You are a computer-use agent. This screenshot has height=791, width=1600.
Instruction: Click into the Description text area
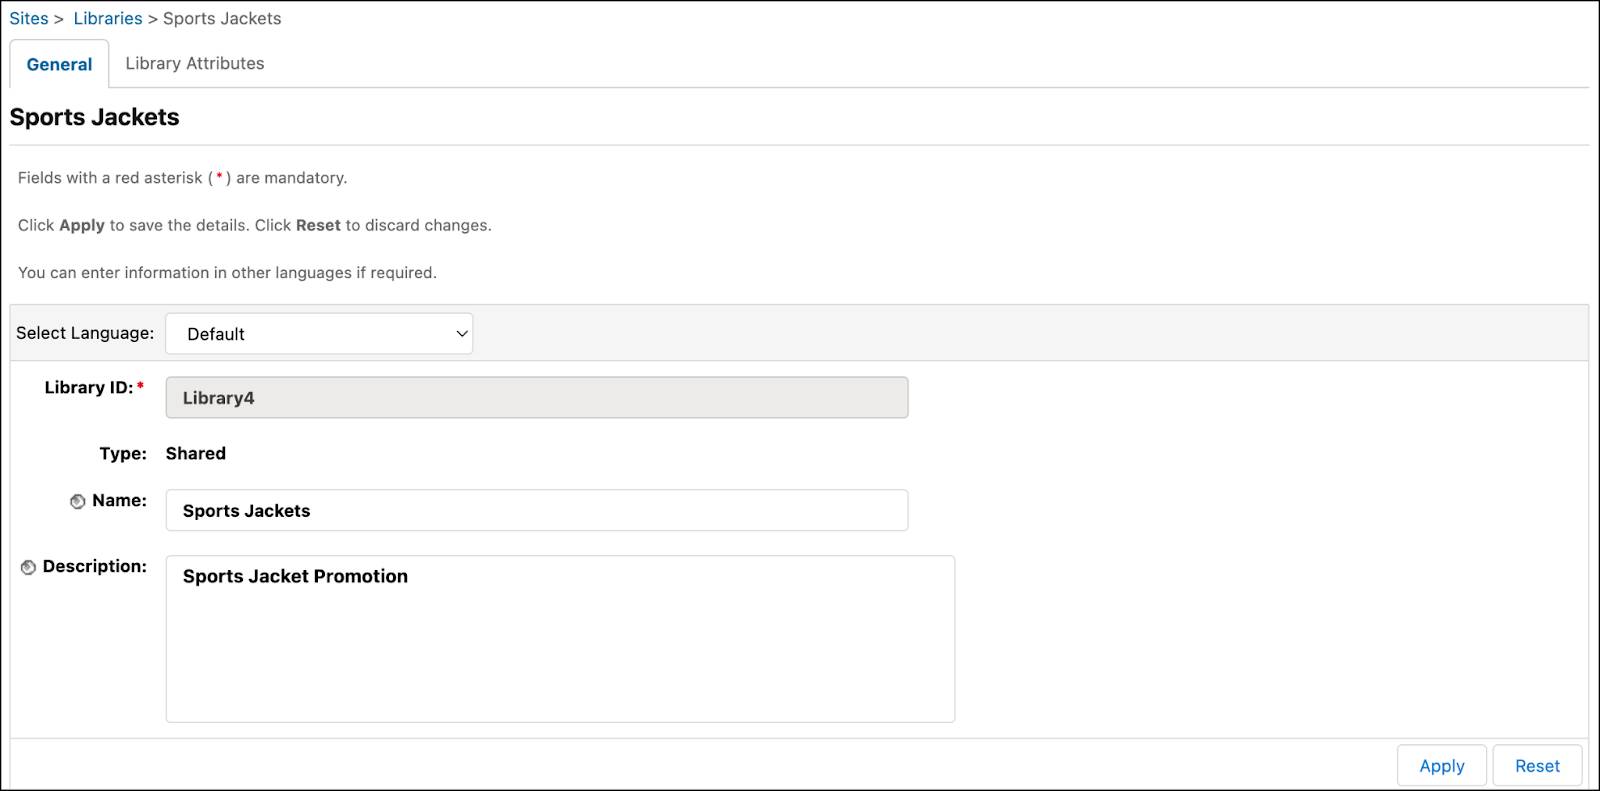pos(560,639)
